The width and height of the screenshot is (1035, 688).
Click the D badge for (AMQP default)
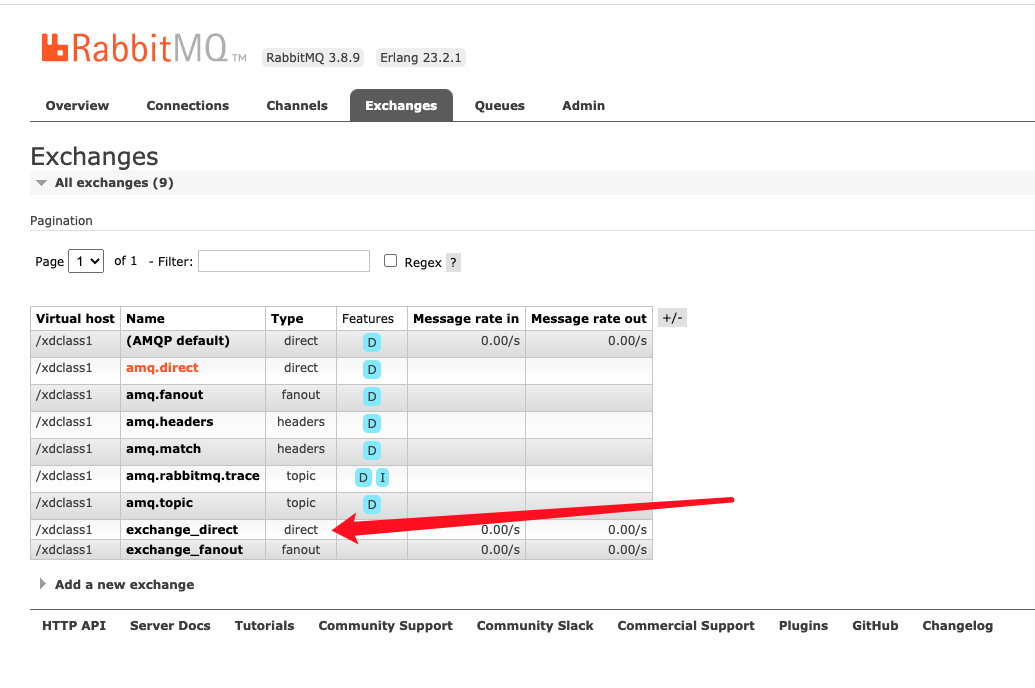click(372, 343)
